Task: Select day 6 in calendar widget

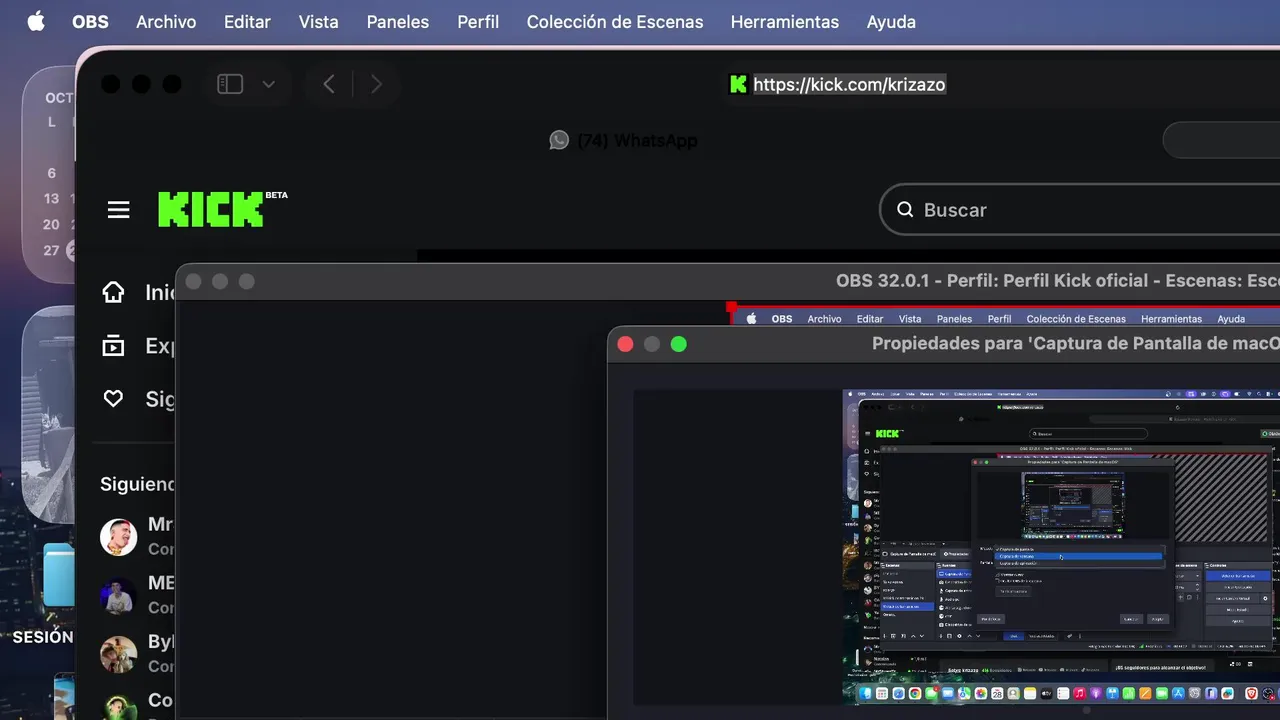Action: tap(52, 172)
